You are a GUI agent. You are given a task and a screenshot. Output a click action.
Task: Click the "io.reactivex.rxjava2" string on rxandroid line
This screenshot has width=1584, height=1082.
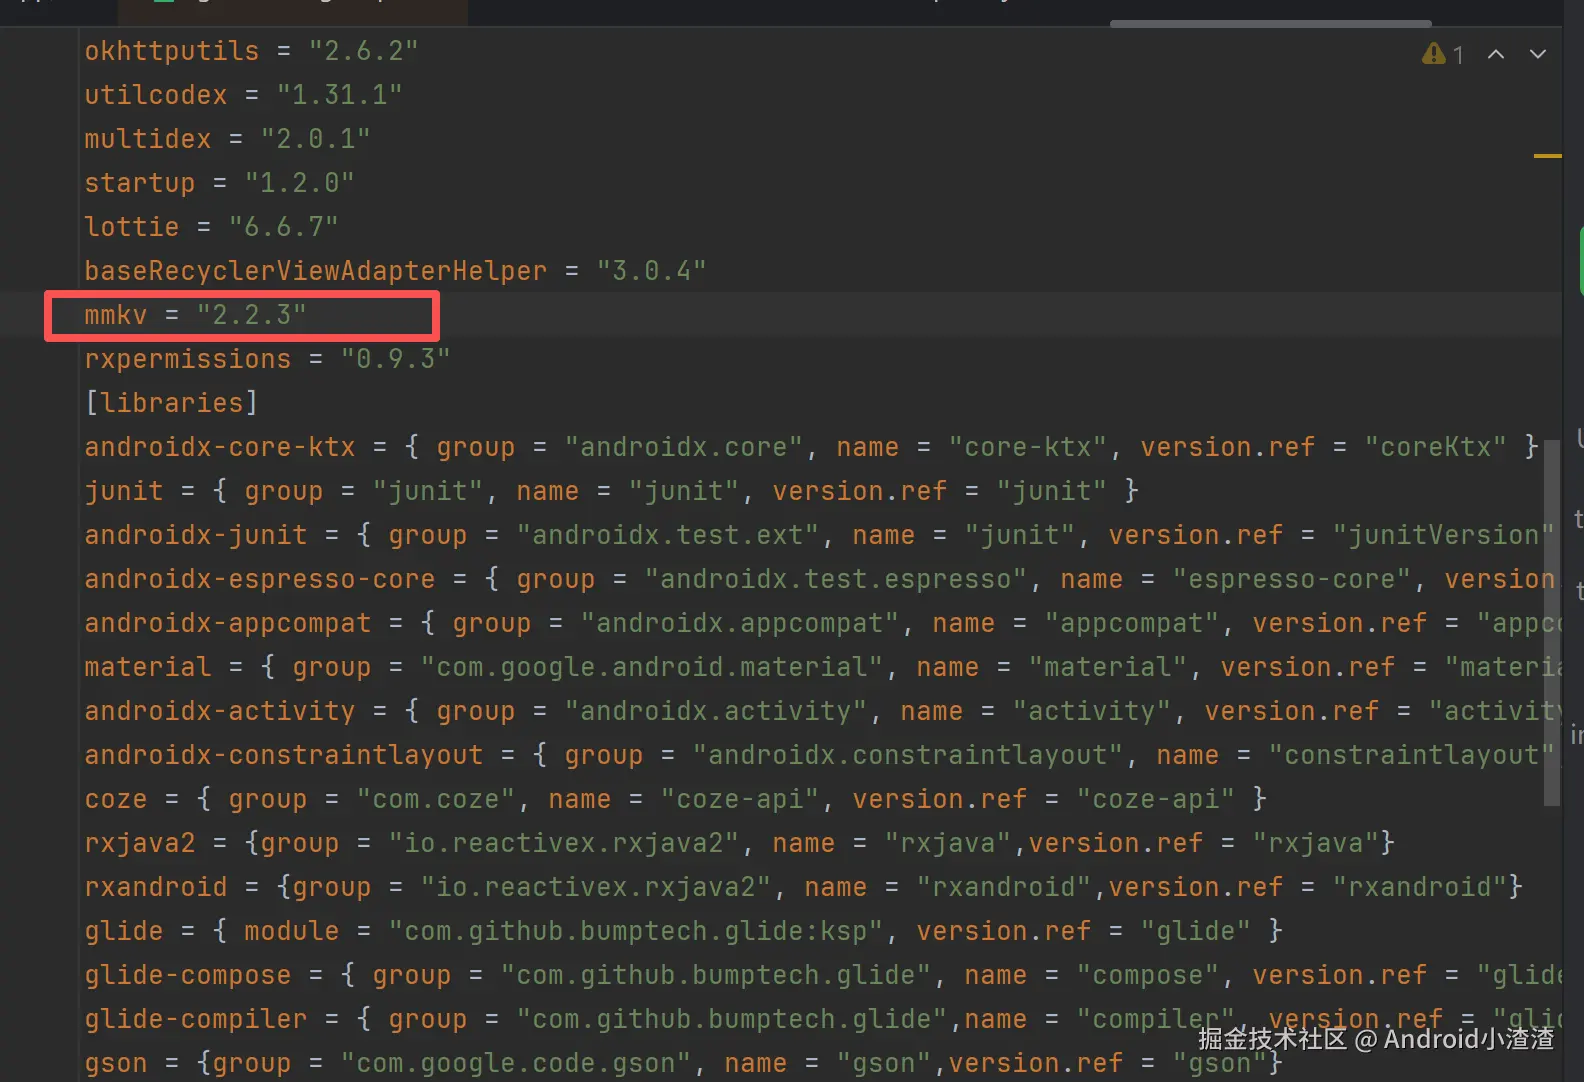595,887
